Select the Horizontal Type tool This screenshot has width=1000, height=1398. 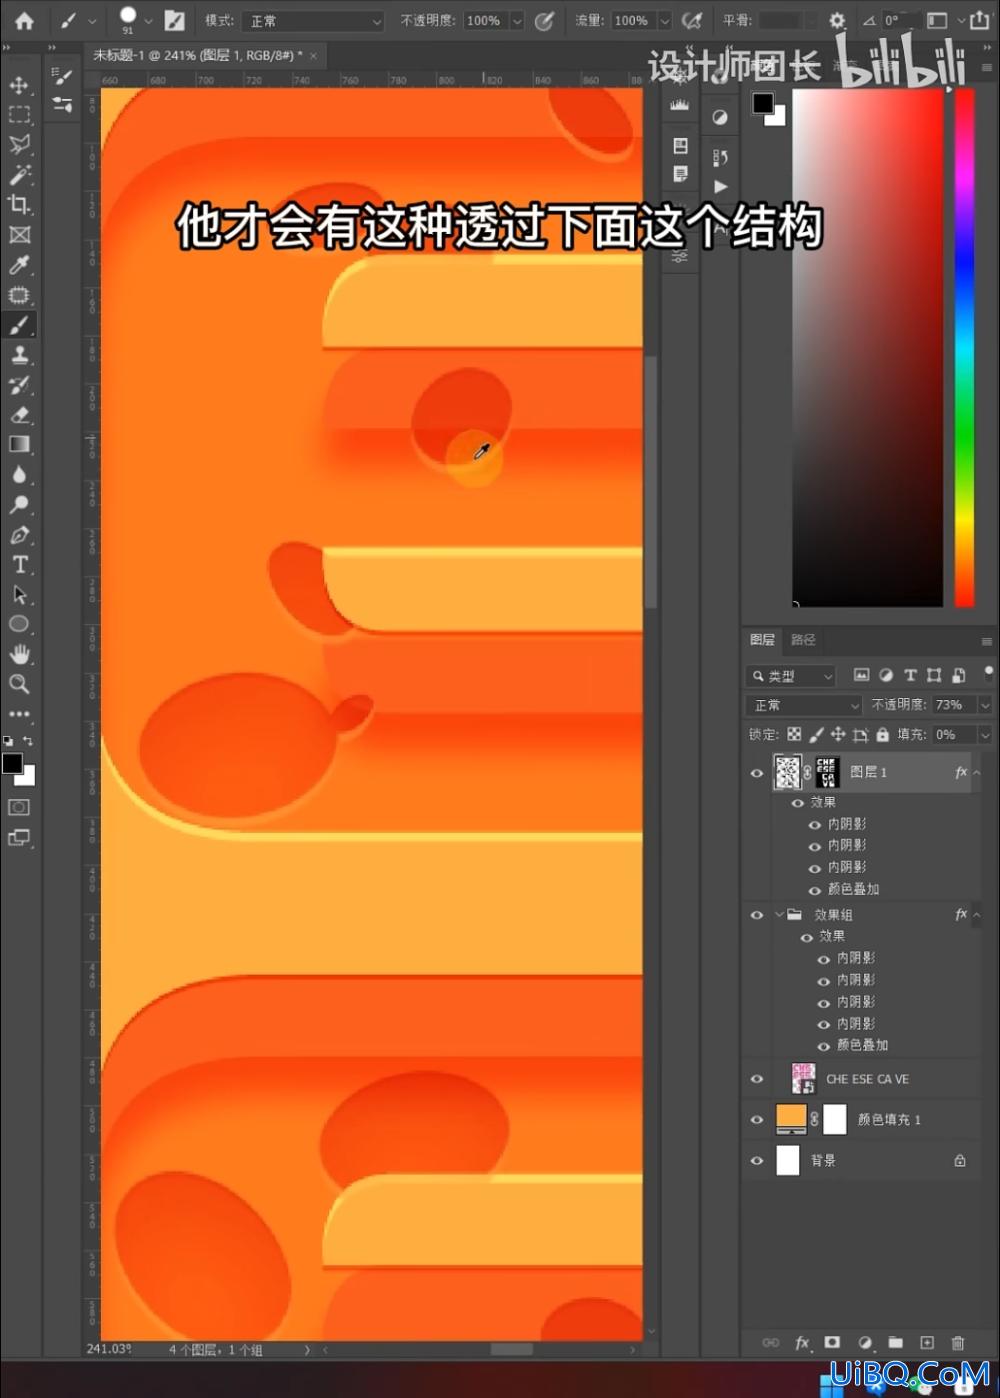19,565
